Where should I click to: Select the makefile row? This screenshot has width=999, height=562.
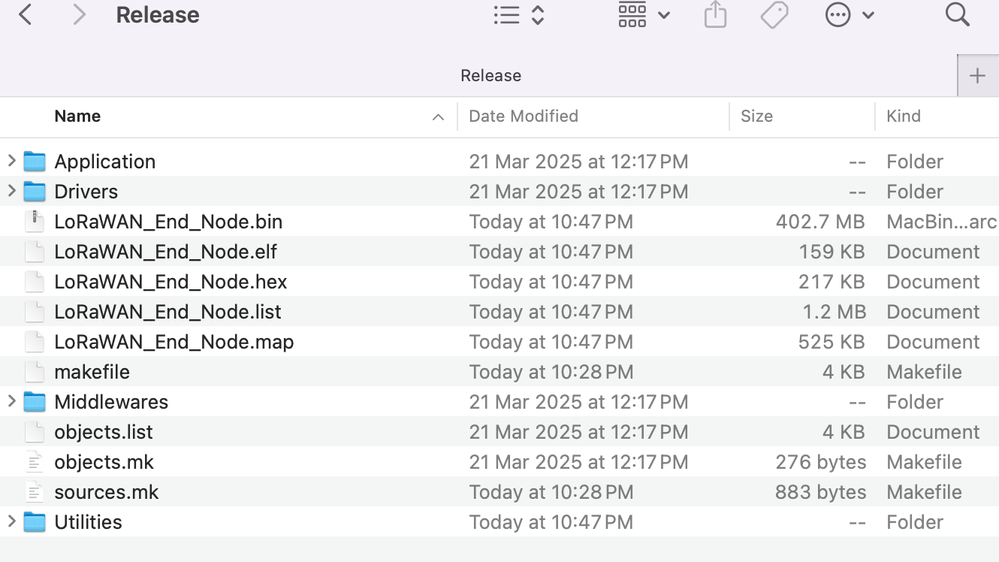pos(92,372)
